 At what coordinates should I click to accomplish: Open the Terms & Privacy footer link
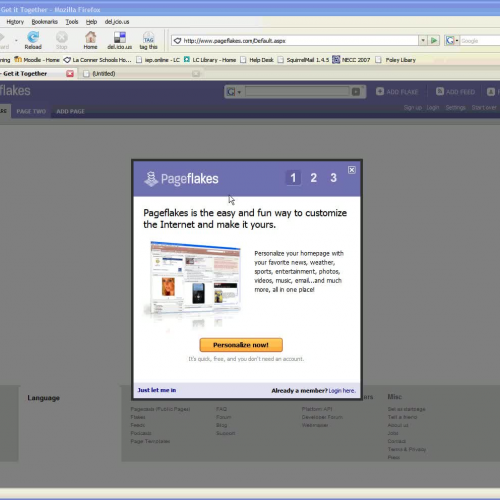(x=407, y=449)
